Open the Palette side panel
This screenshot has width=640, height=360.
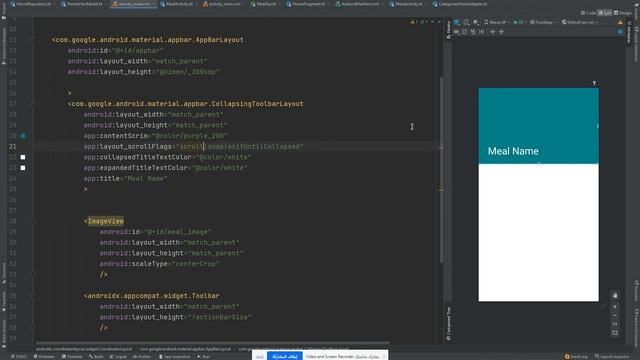448,29
